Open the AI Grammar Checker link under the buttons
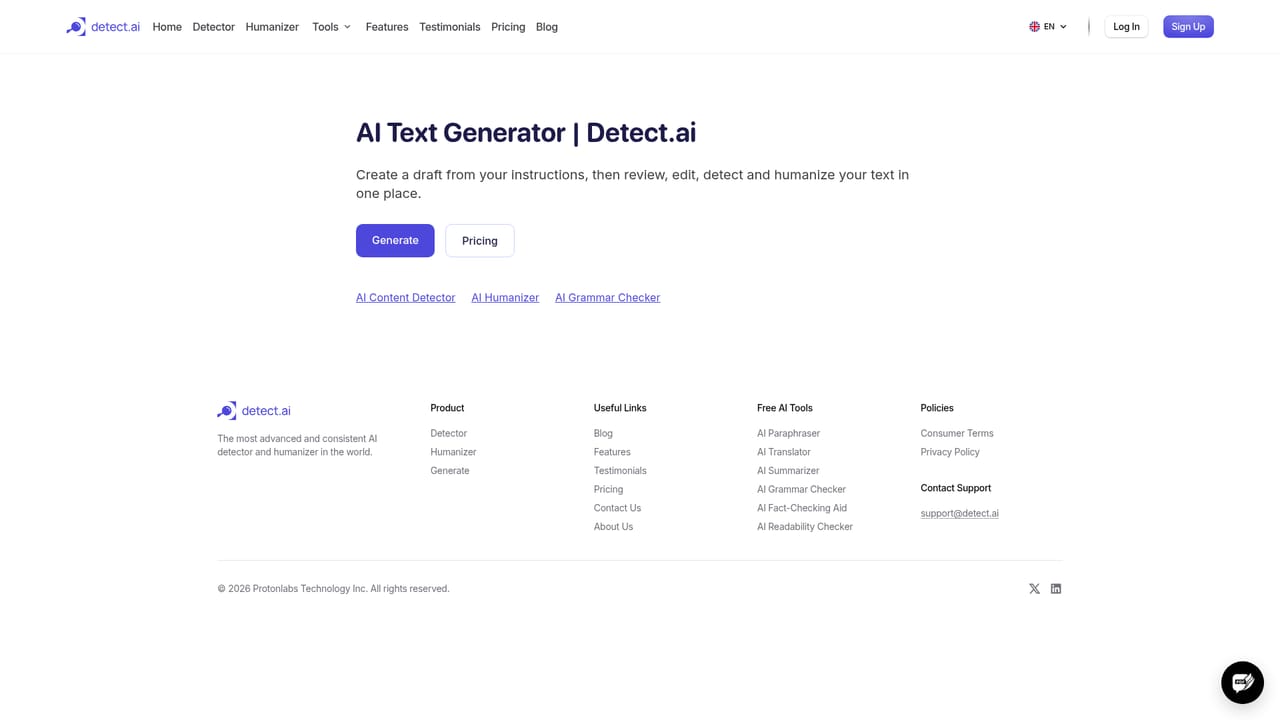The image size is (1280, 720). (608, 298)
